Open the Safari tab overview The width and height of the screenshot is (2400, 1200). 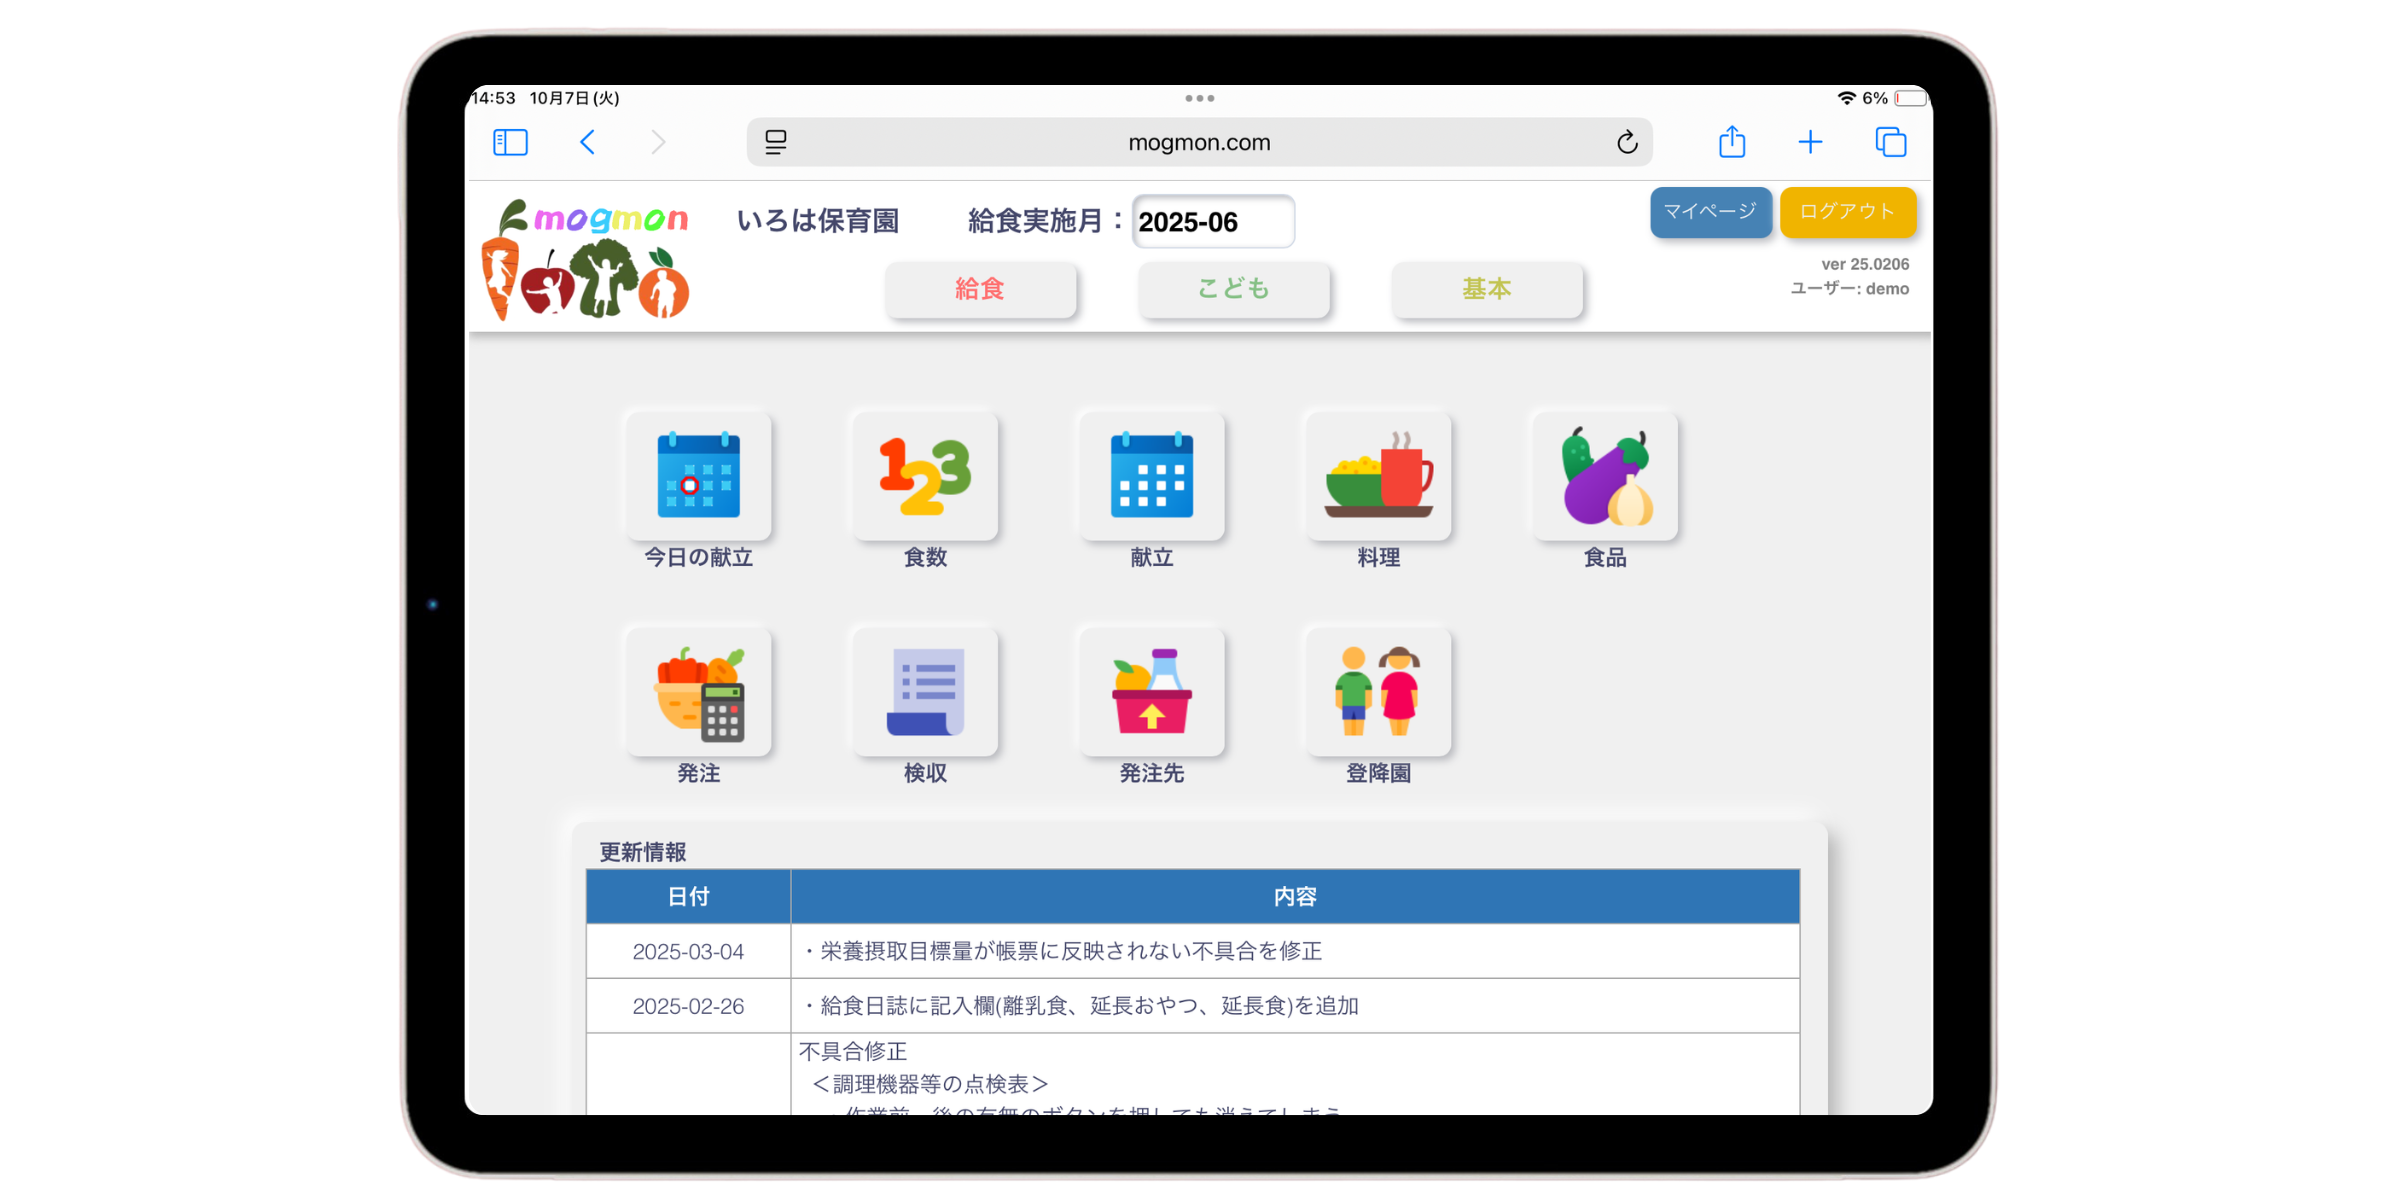point(1890,143)
